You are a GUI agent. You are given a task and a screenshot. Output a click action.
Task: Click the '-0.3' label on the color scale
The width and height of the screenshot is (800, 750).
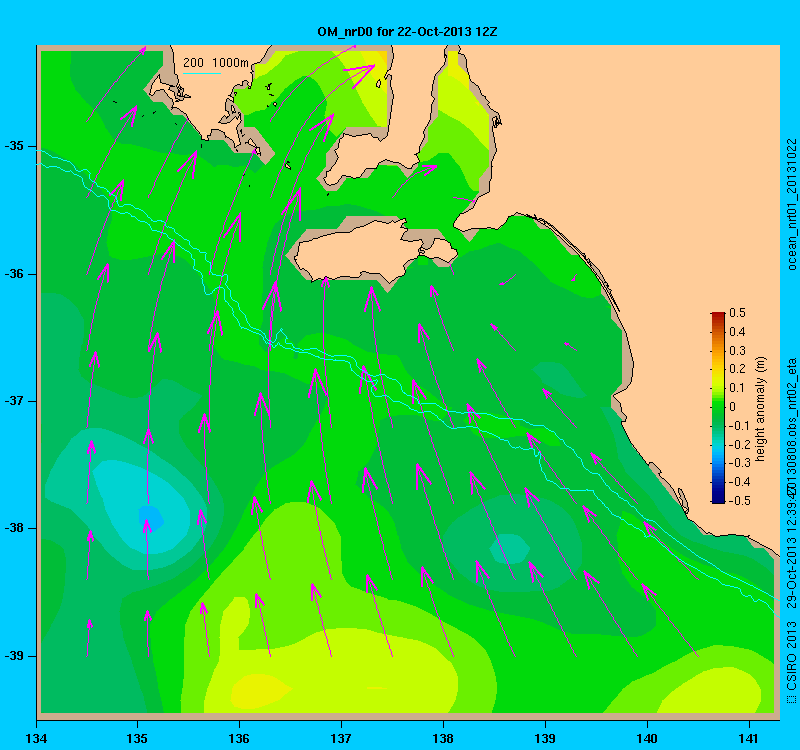point(739,463)
